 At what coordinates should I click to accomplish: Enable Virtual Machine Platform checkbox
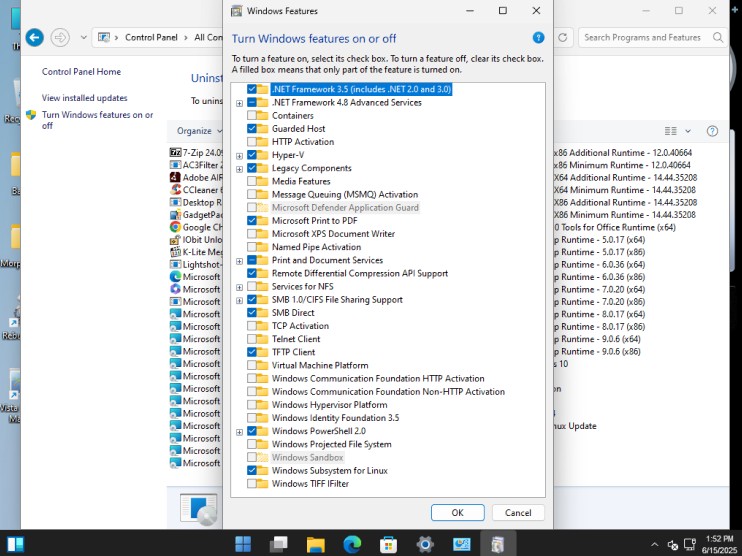coord(252,365)
